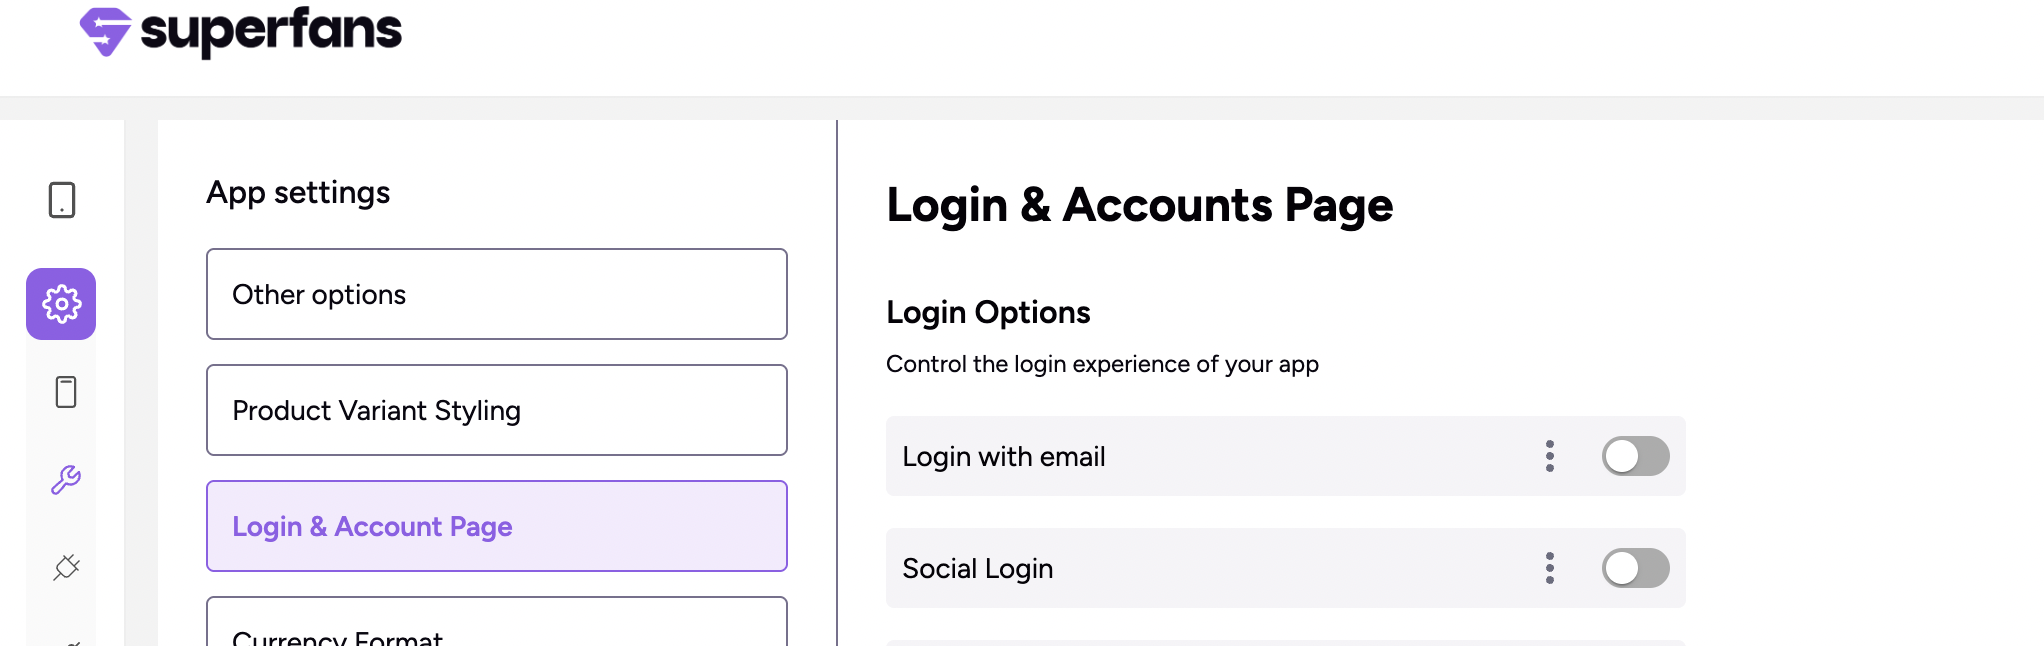Open three-dot menu for Login with email
The image size is (2044, 646).
pos(1549,456)
